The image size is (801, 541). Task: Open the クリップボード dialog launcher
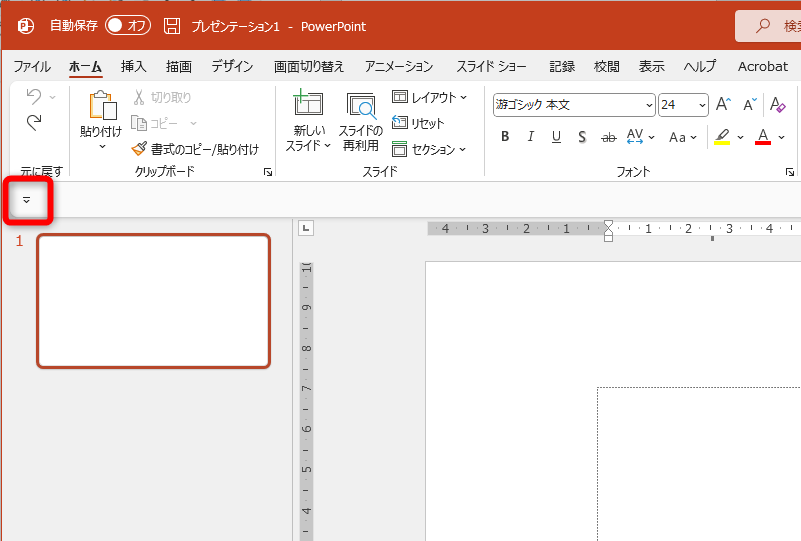point(268,172)
